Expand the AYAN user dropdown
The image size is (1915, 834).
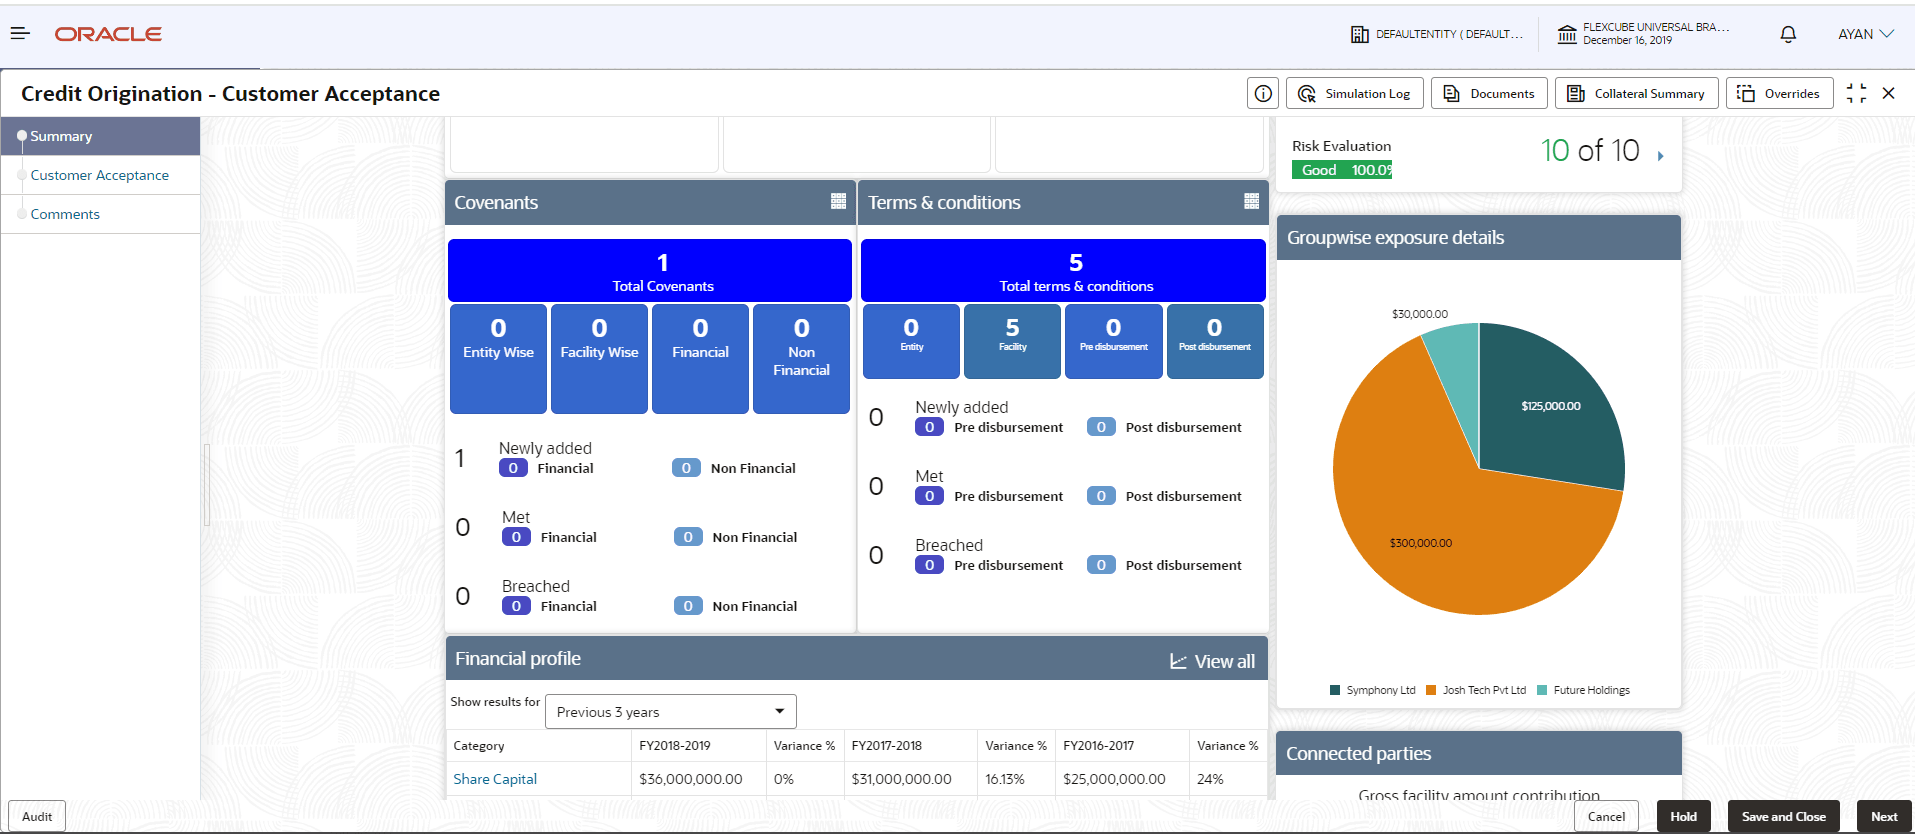point(1866,34)
